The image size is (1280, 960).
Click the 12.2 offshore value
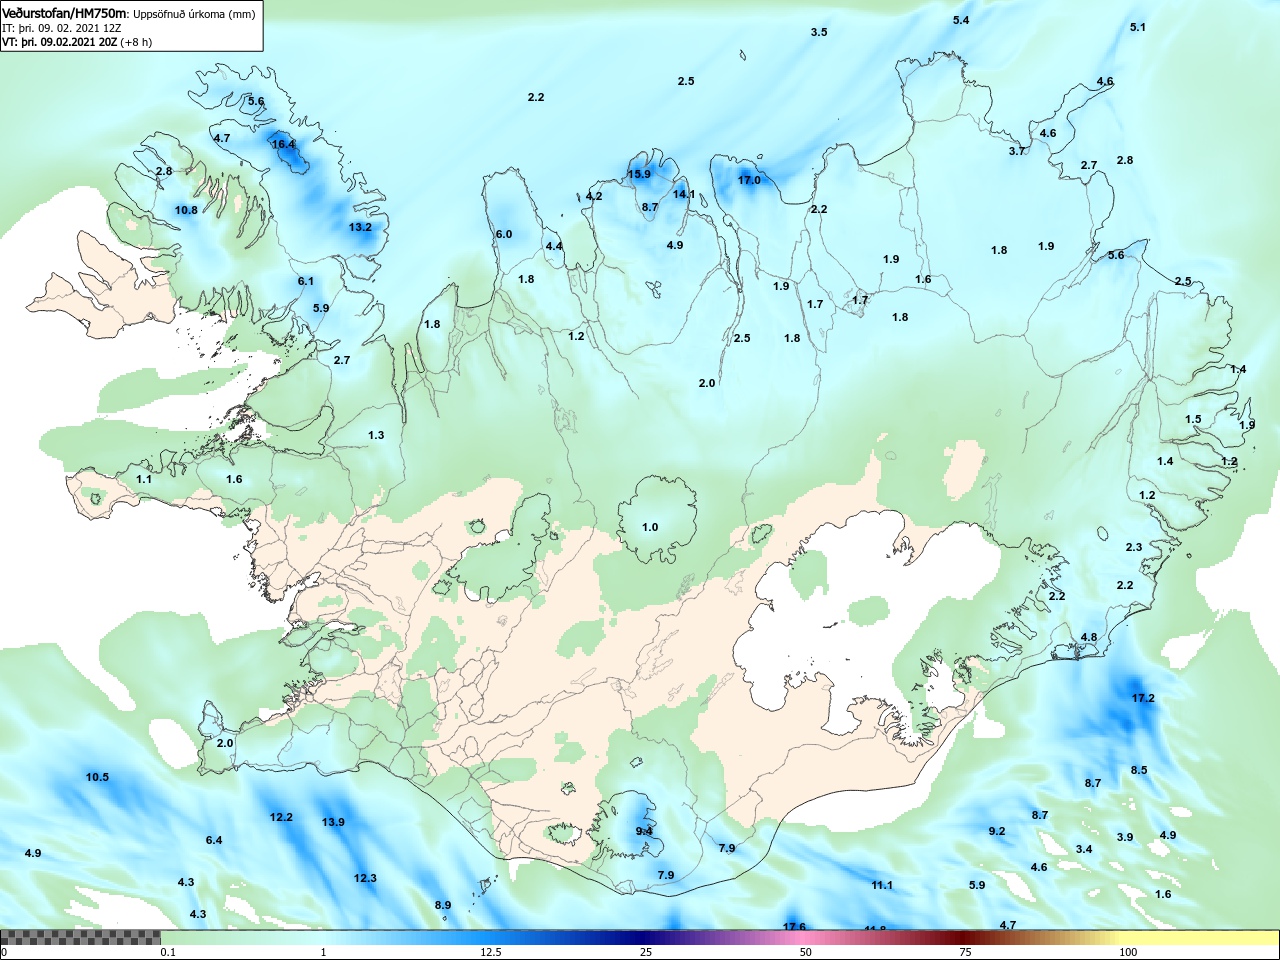(282, 817)
